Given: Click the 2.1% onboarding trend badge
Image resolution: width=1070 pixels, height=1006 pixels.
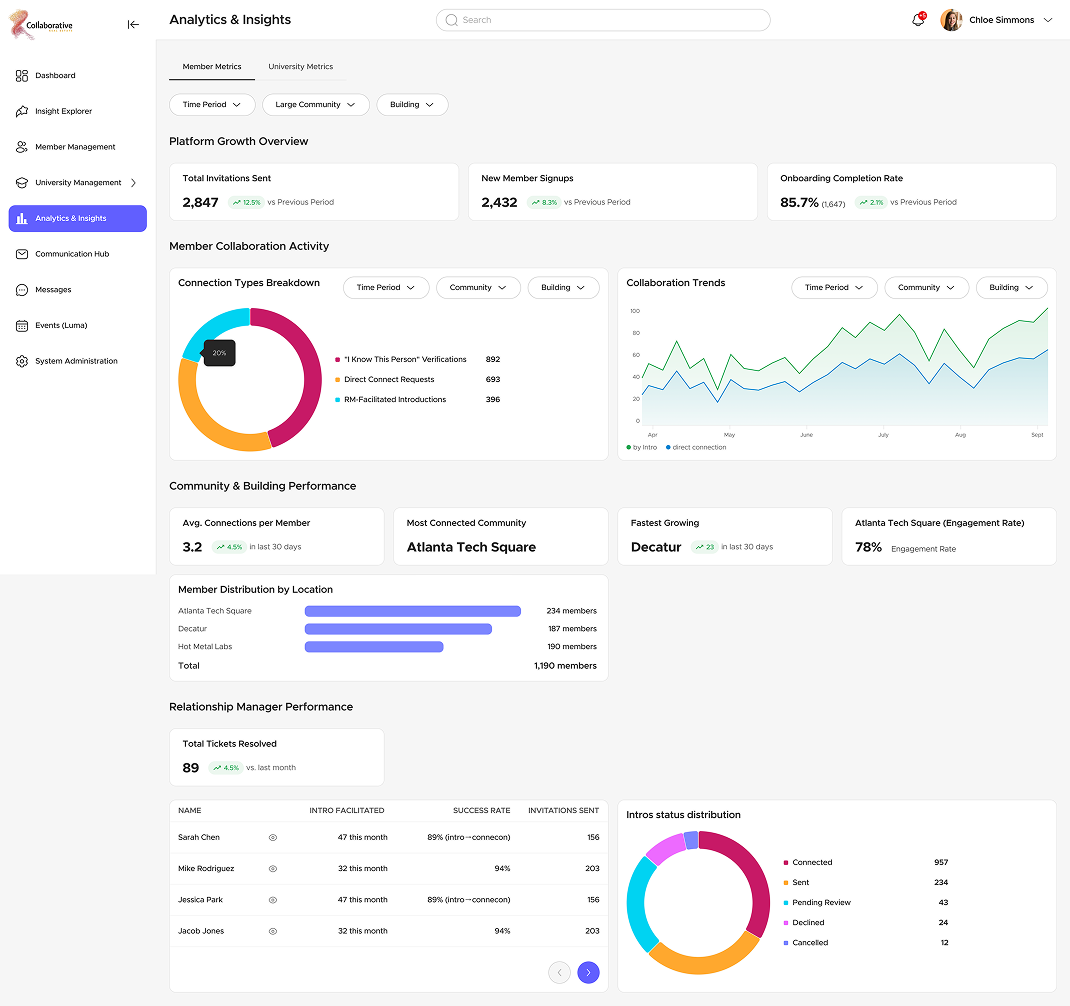Looking at the screenshot, I should tap(871, 202).
